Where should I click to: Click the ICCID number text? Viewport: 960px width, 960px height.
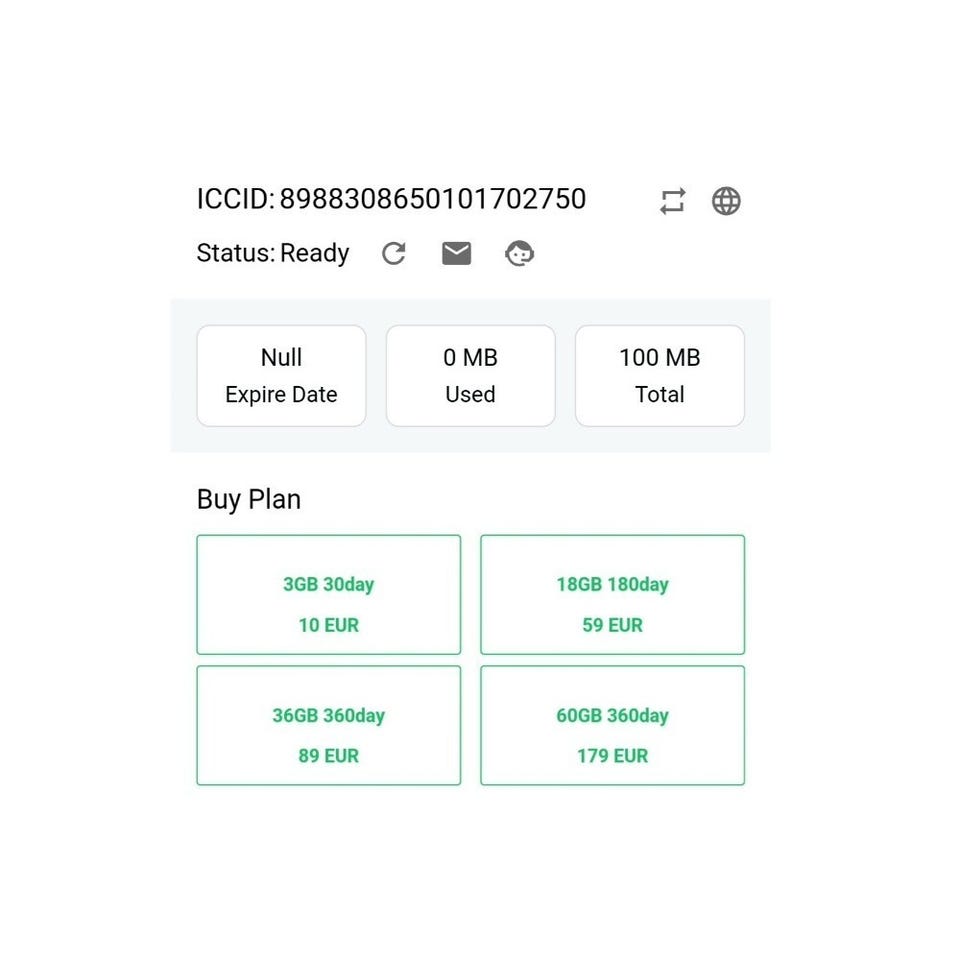433,199
